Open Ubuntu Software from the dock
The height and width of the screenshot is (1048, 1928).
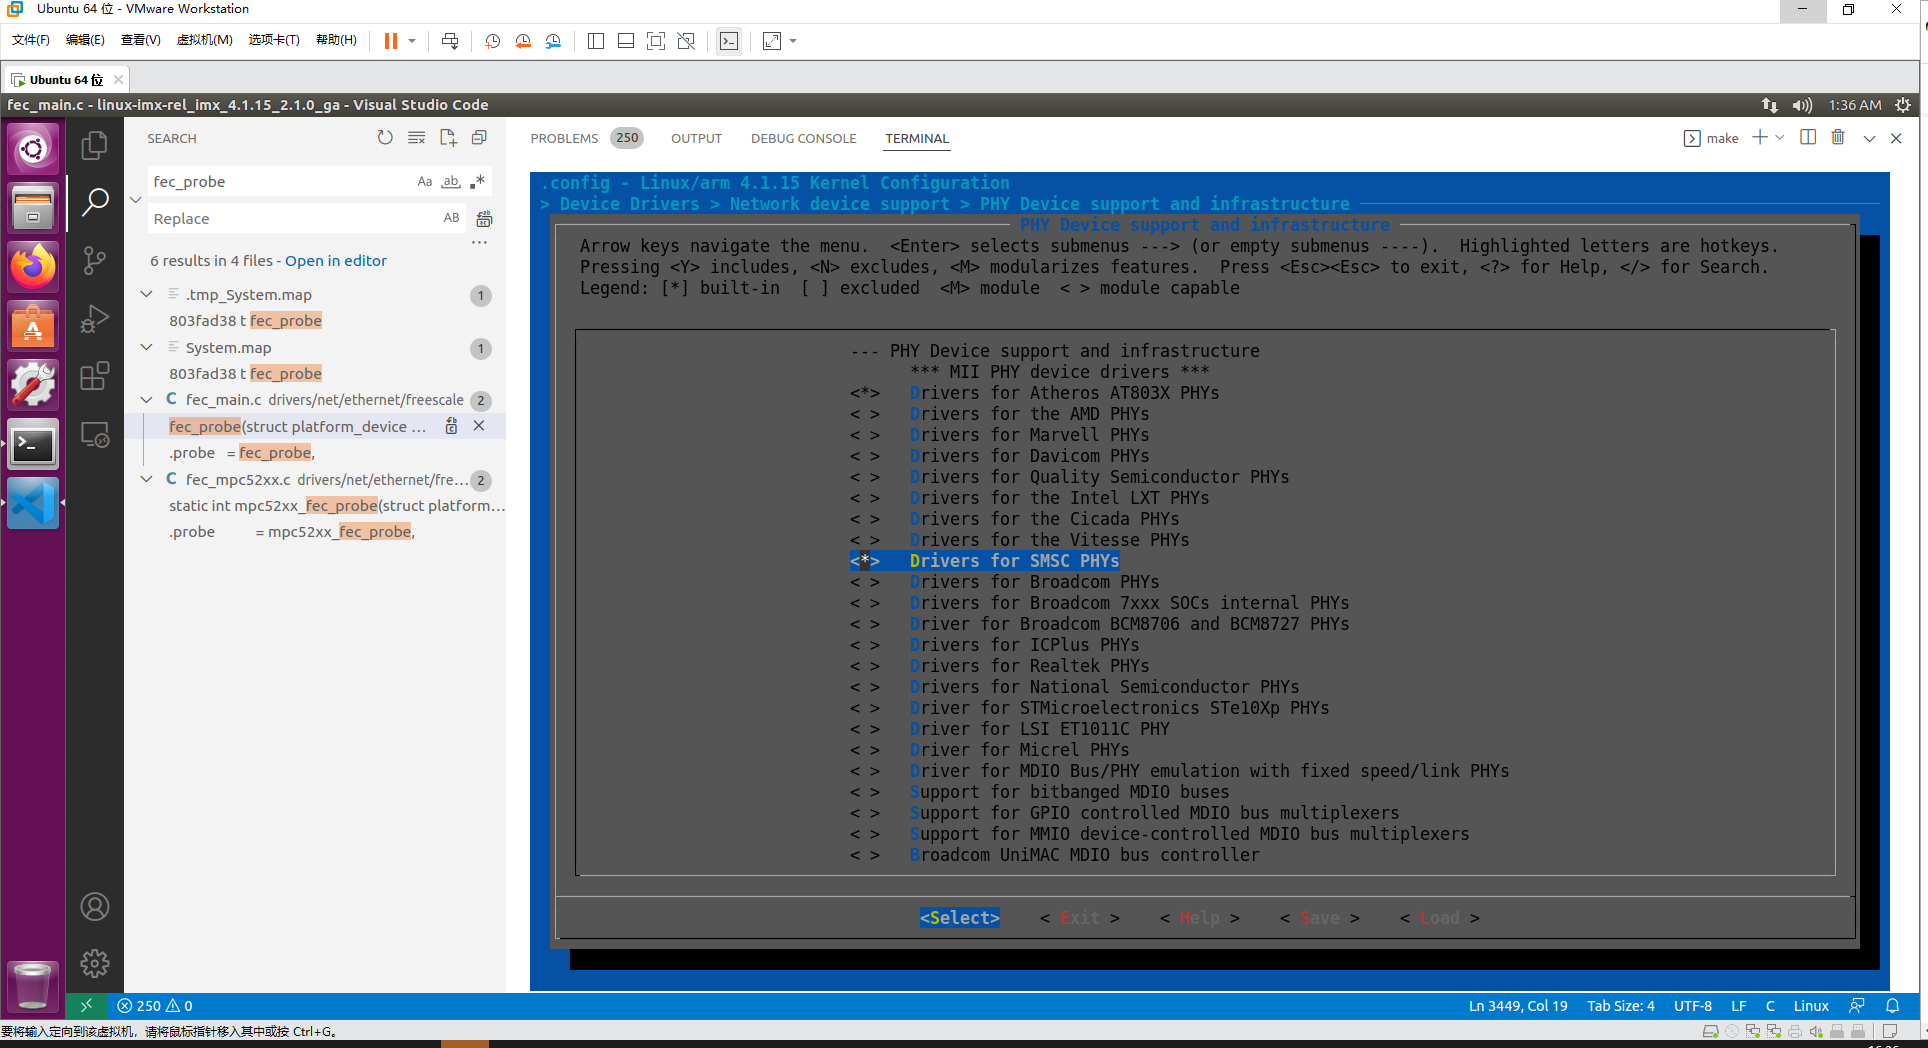33,326
